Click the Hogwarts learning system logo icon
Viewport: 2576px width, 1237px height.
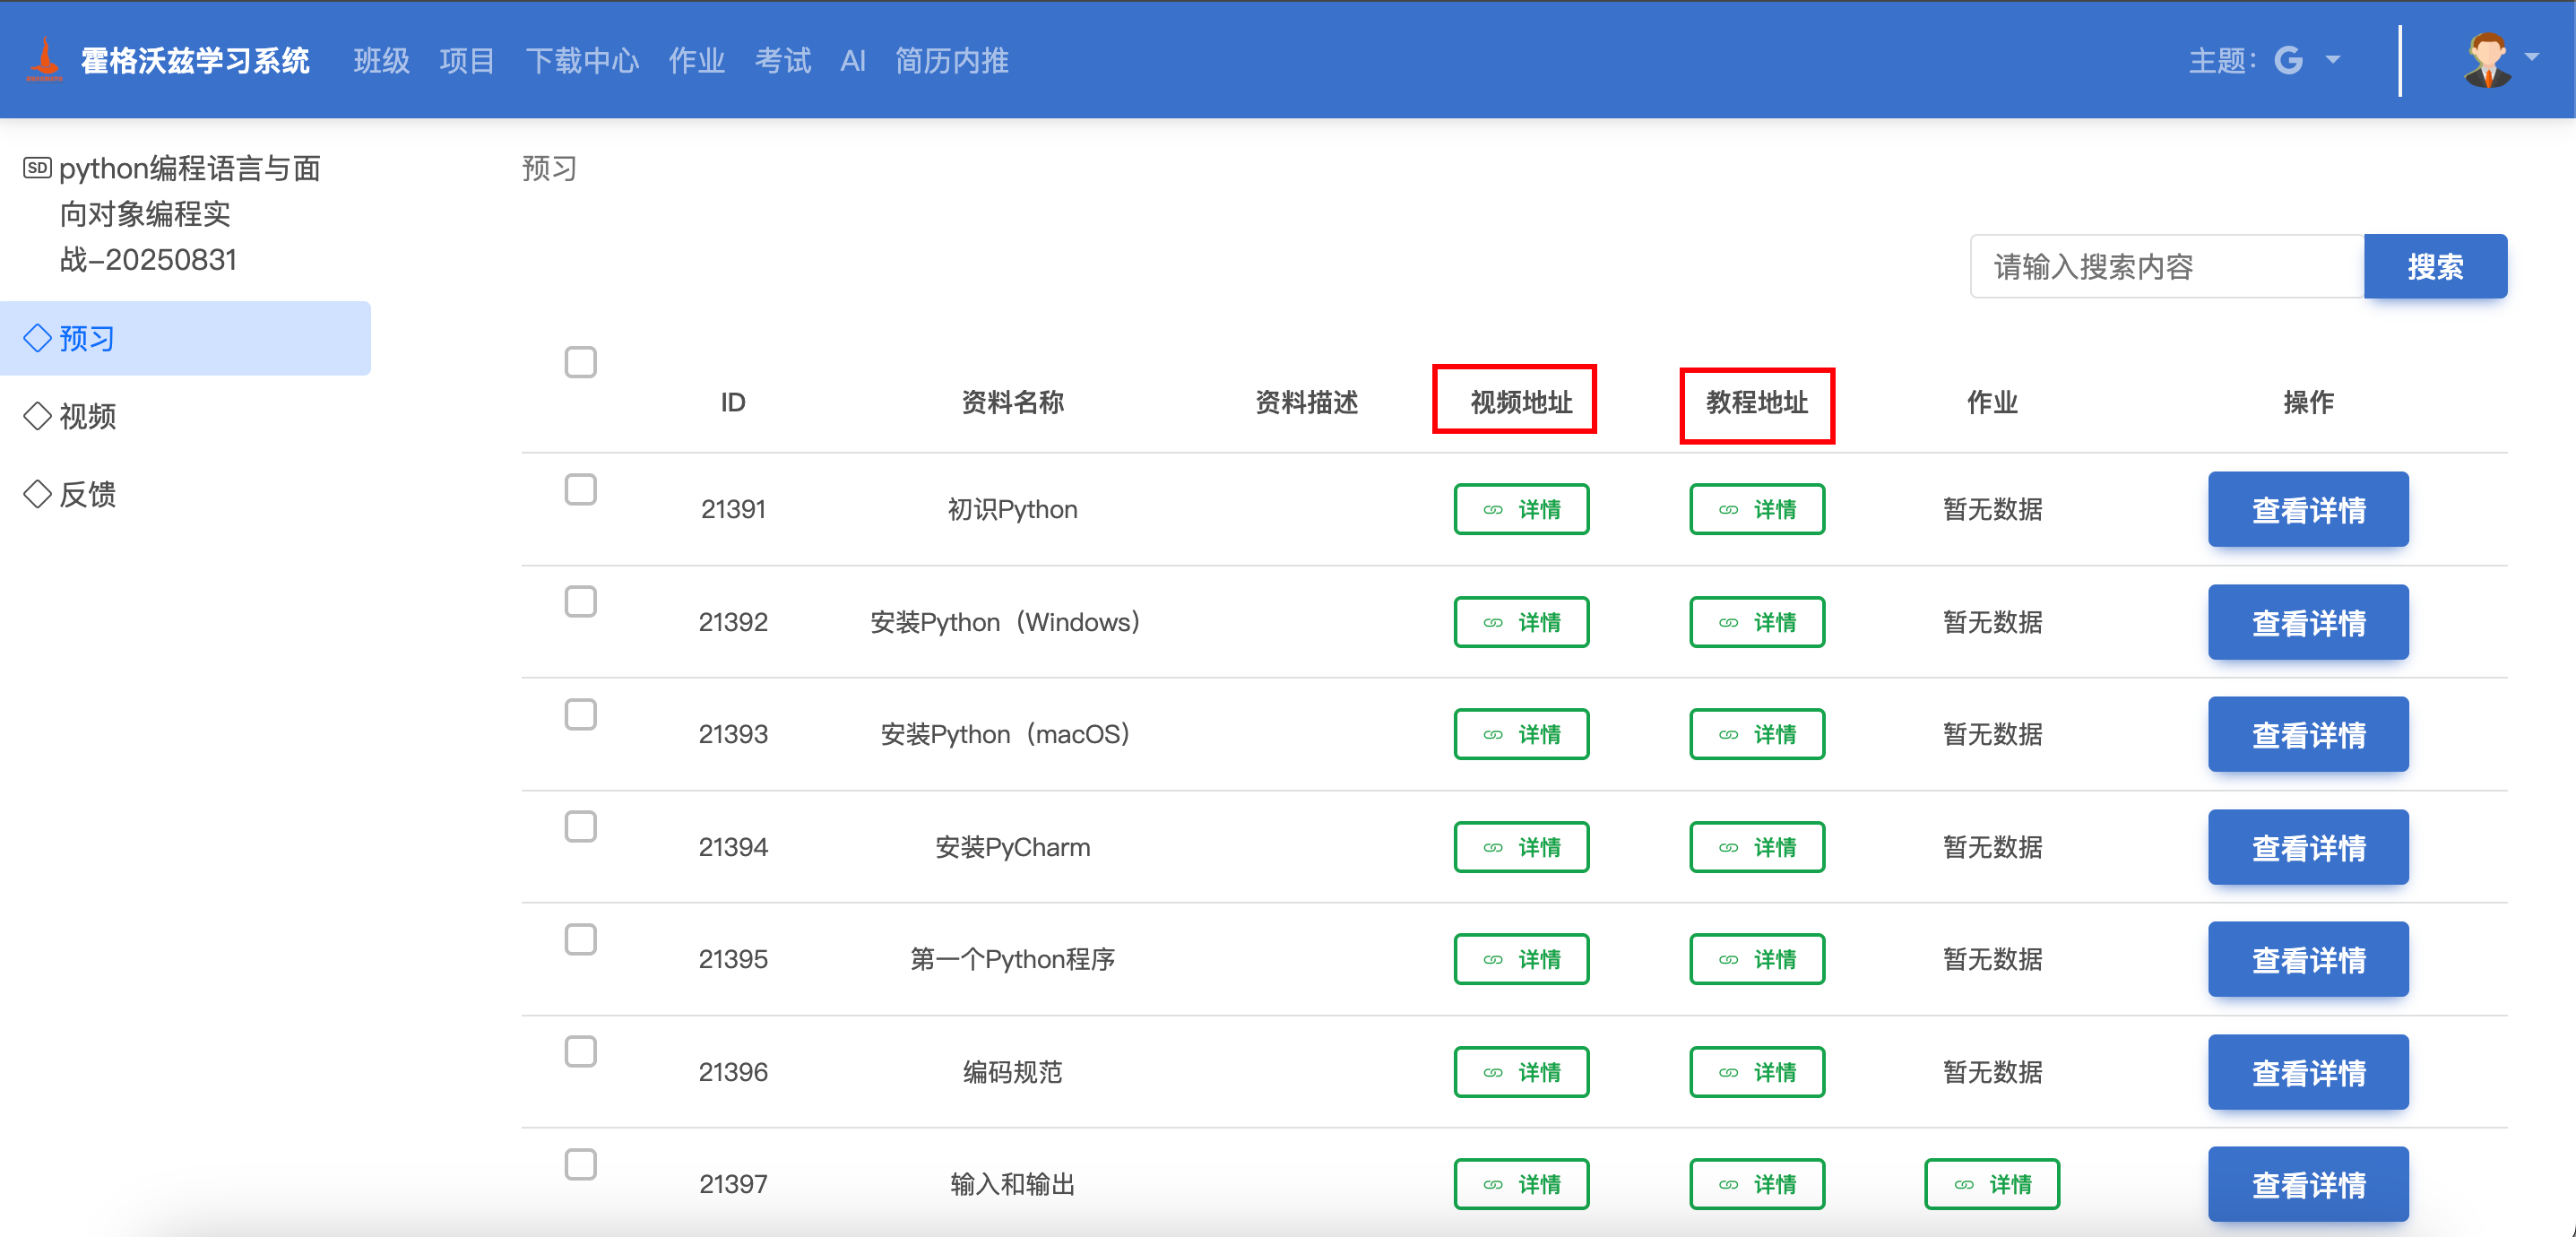44,60
